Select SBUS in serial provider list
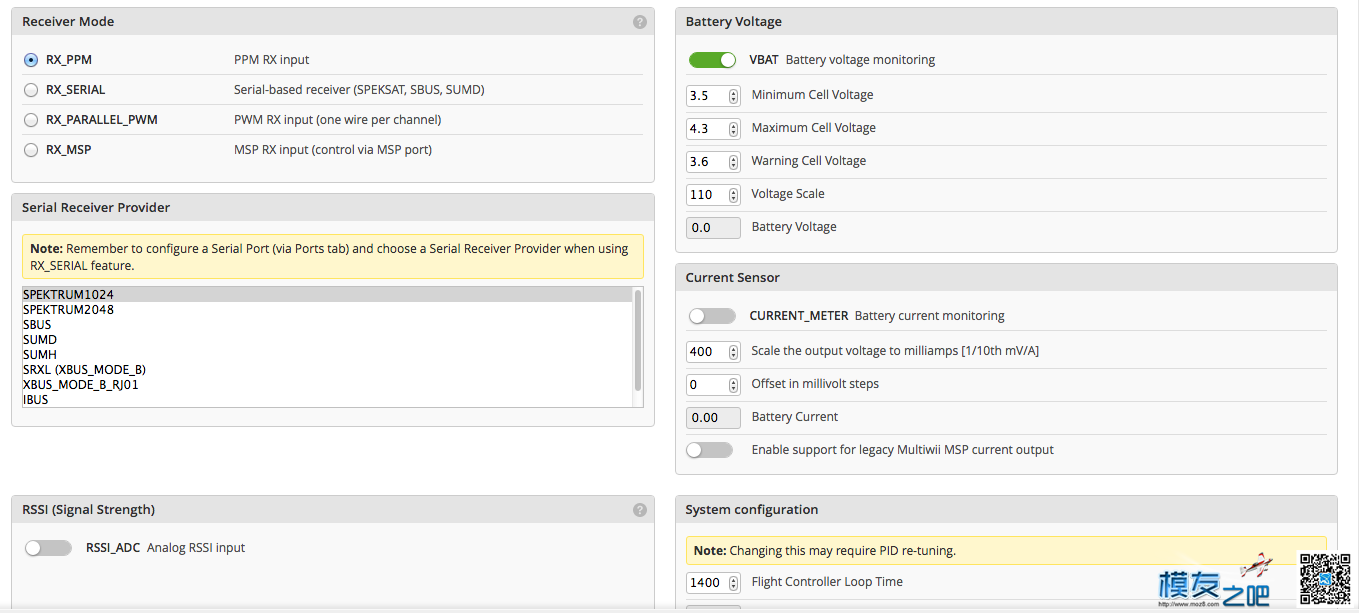 point(327,325)
